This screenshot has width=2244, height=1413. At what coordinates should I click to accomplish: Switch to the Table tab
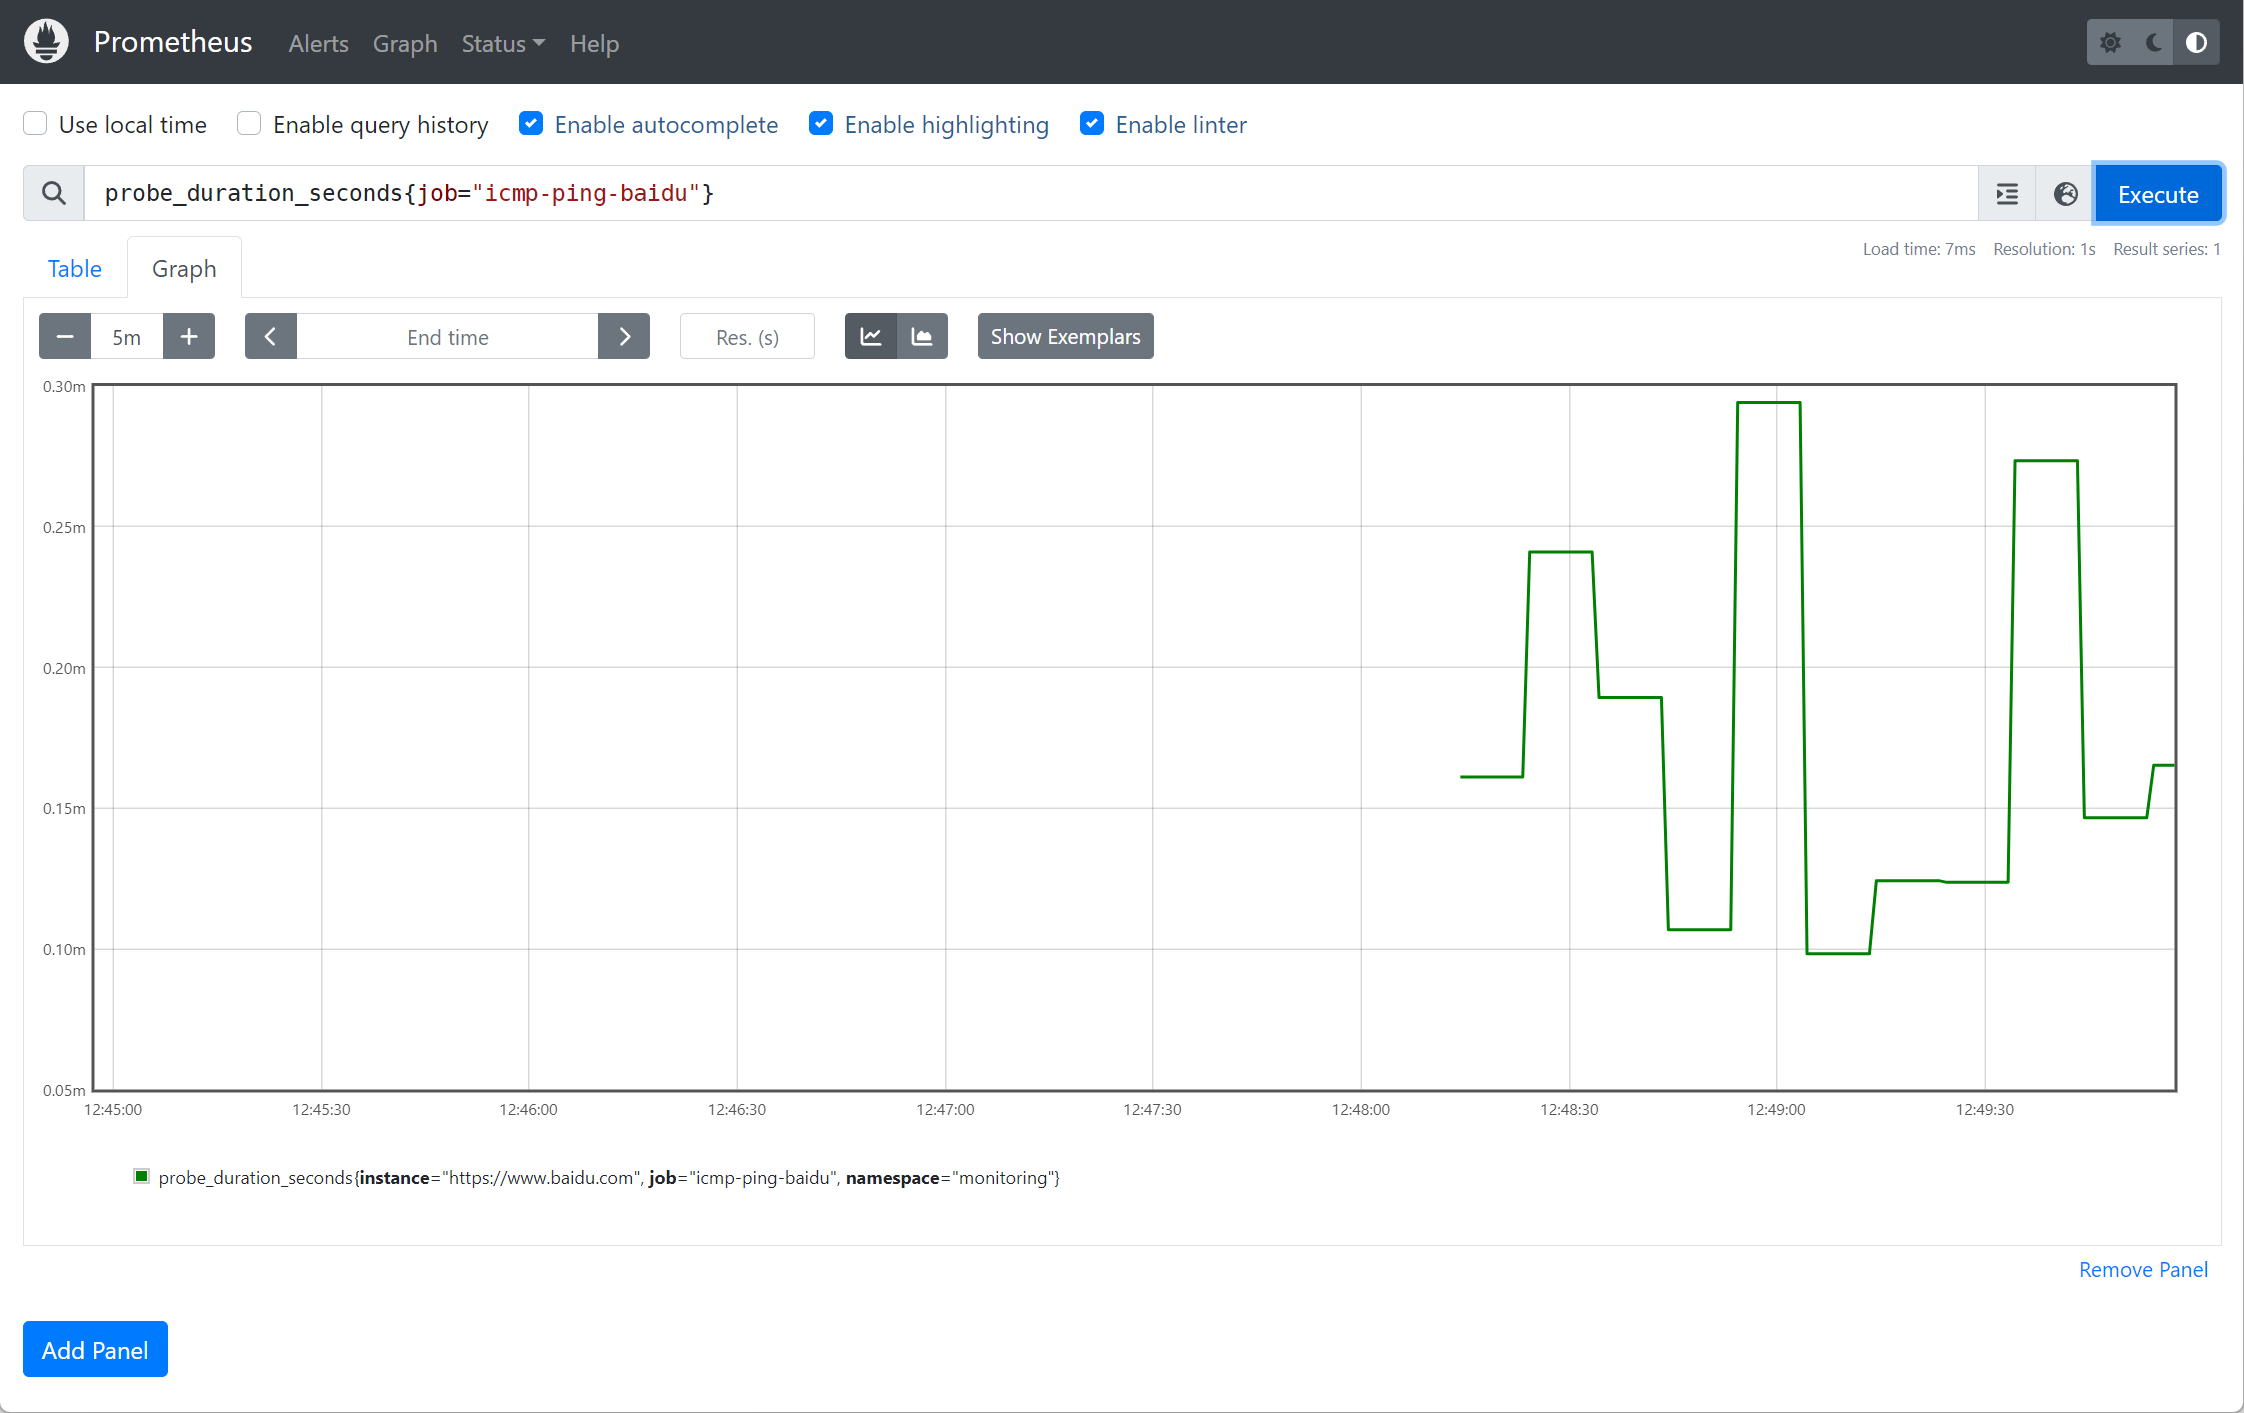pos(75,268)
